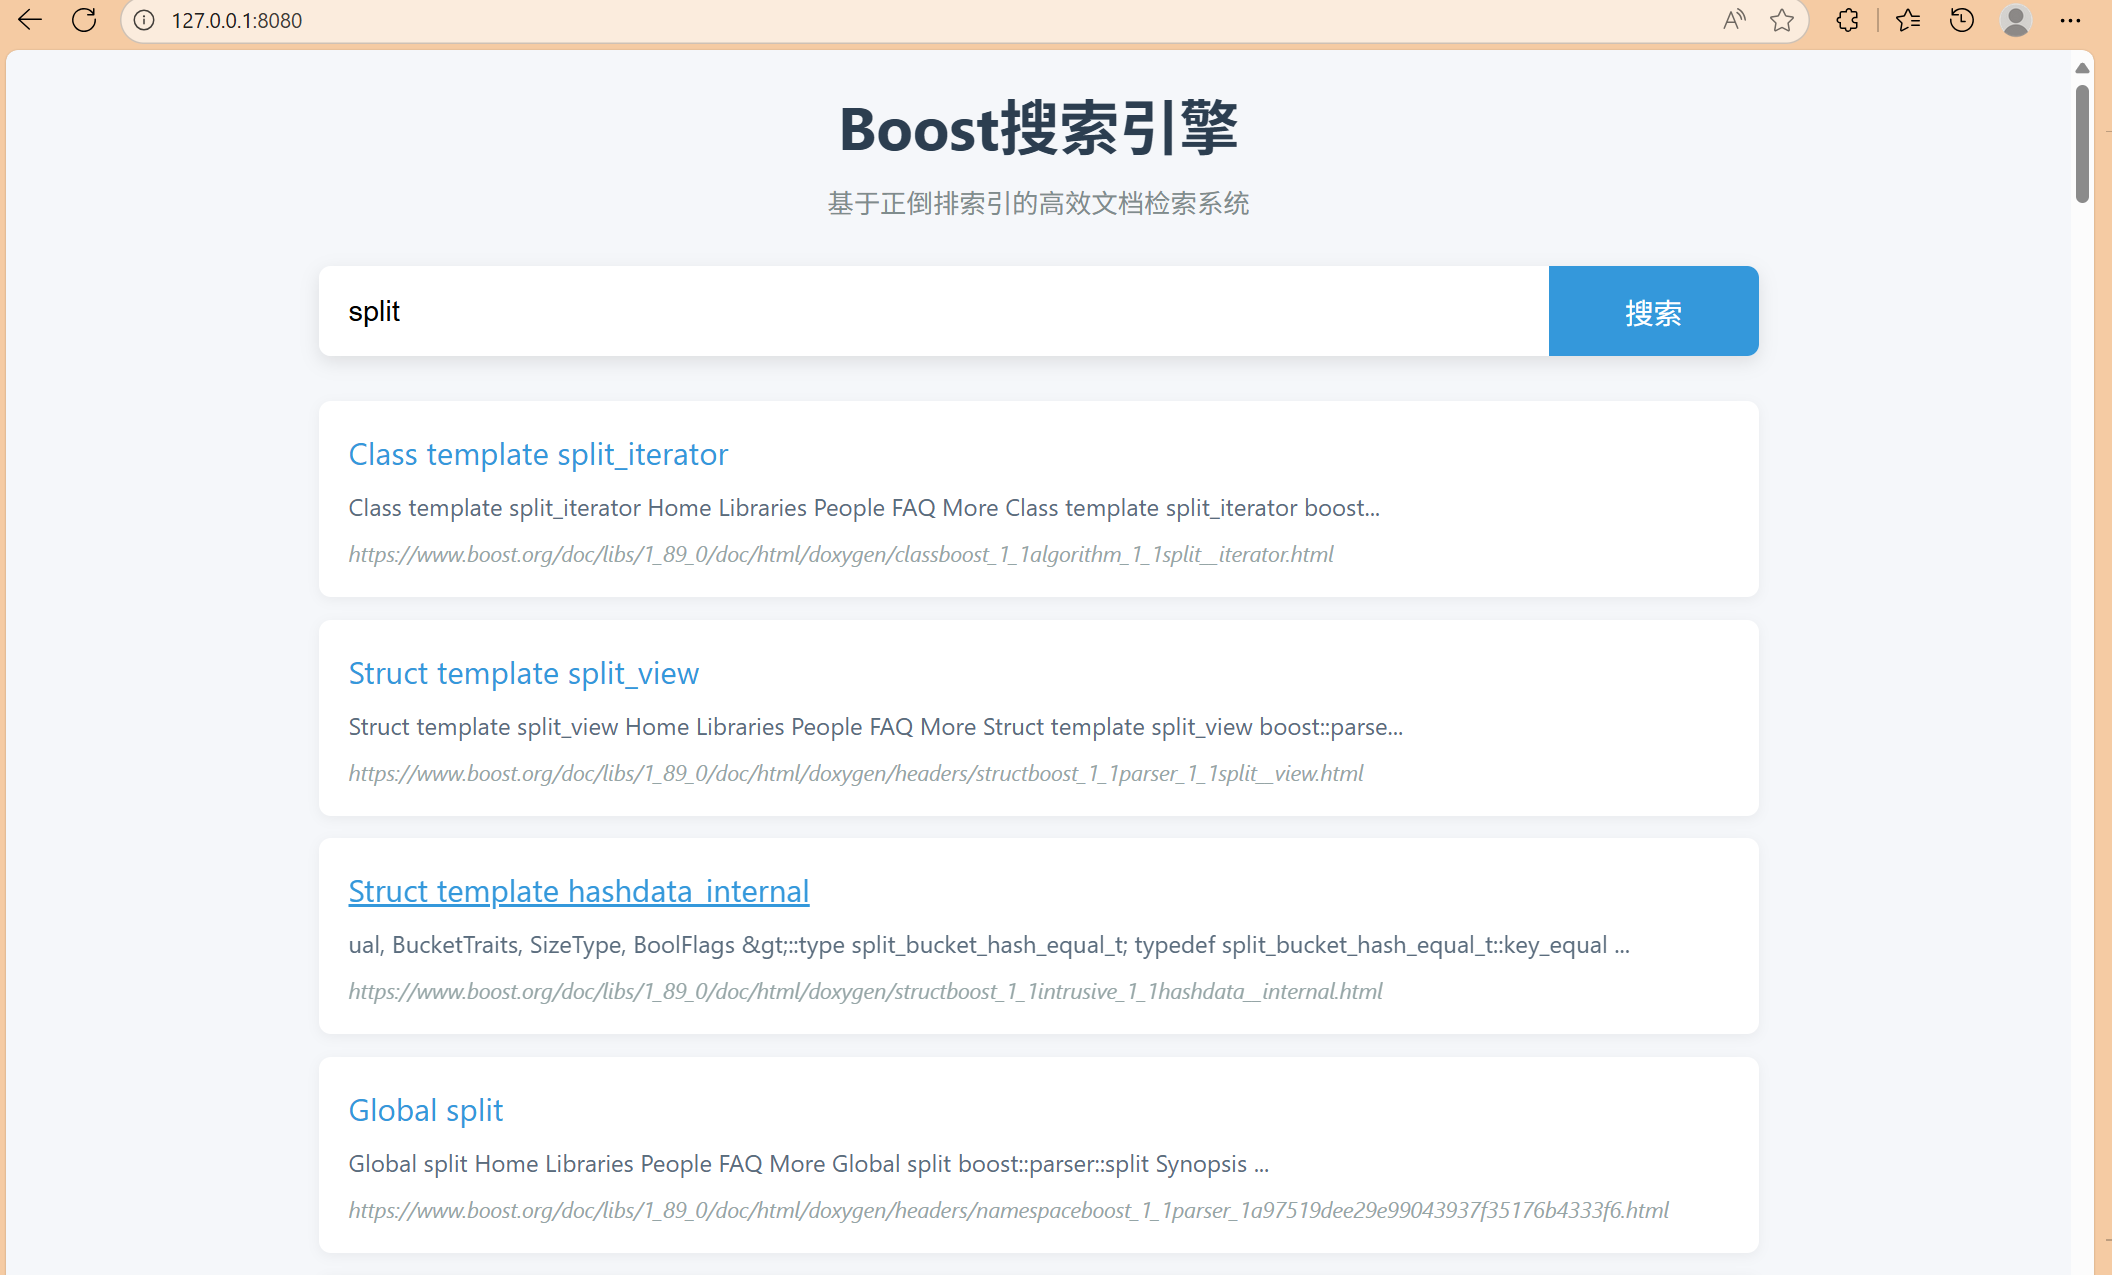Image resolution: width=2112 pixels, height=1275 pixels.
Task: Open the 'Global split' result
Action: [x=425, y=1111]
